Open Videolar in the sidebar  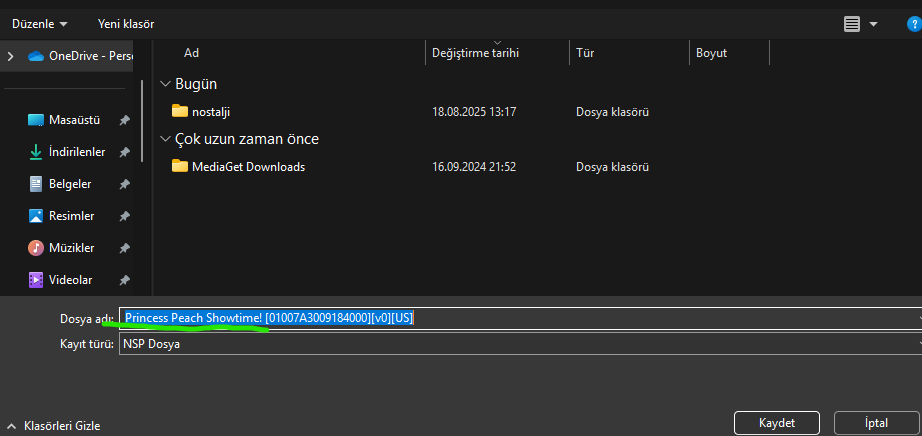point(71,280)
